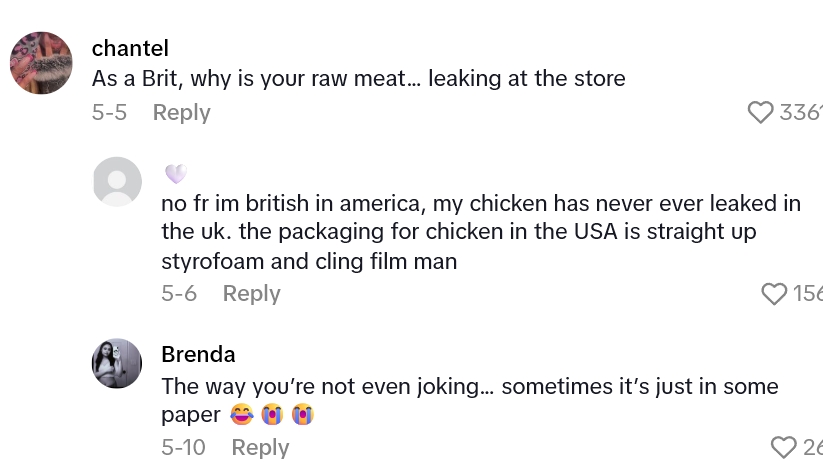Open chantel's profile picture

(41, 63)
